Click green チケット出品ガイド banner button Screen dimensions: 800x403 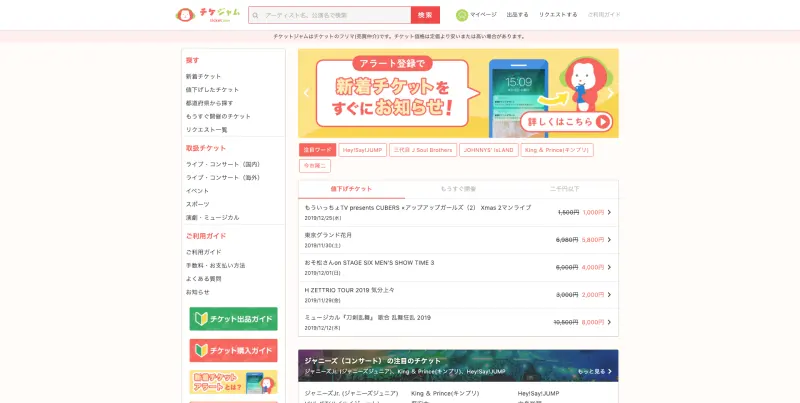click(x=234, y=319)
